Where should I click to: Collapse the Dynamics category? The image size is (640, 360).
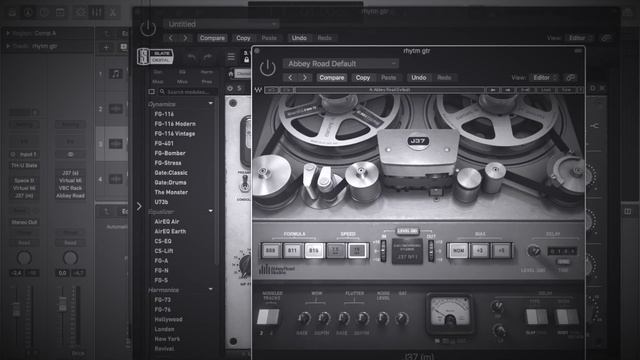(x=211, y=104)
